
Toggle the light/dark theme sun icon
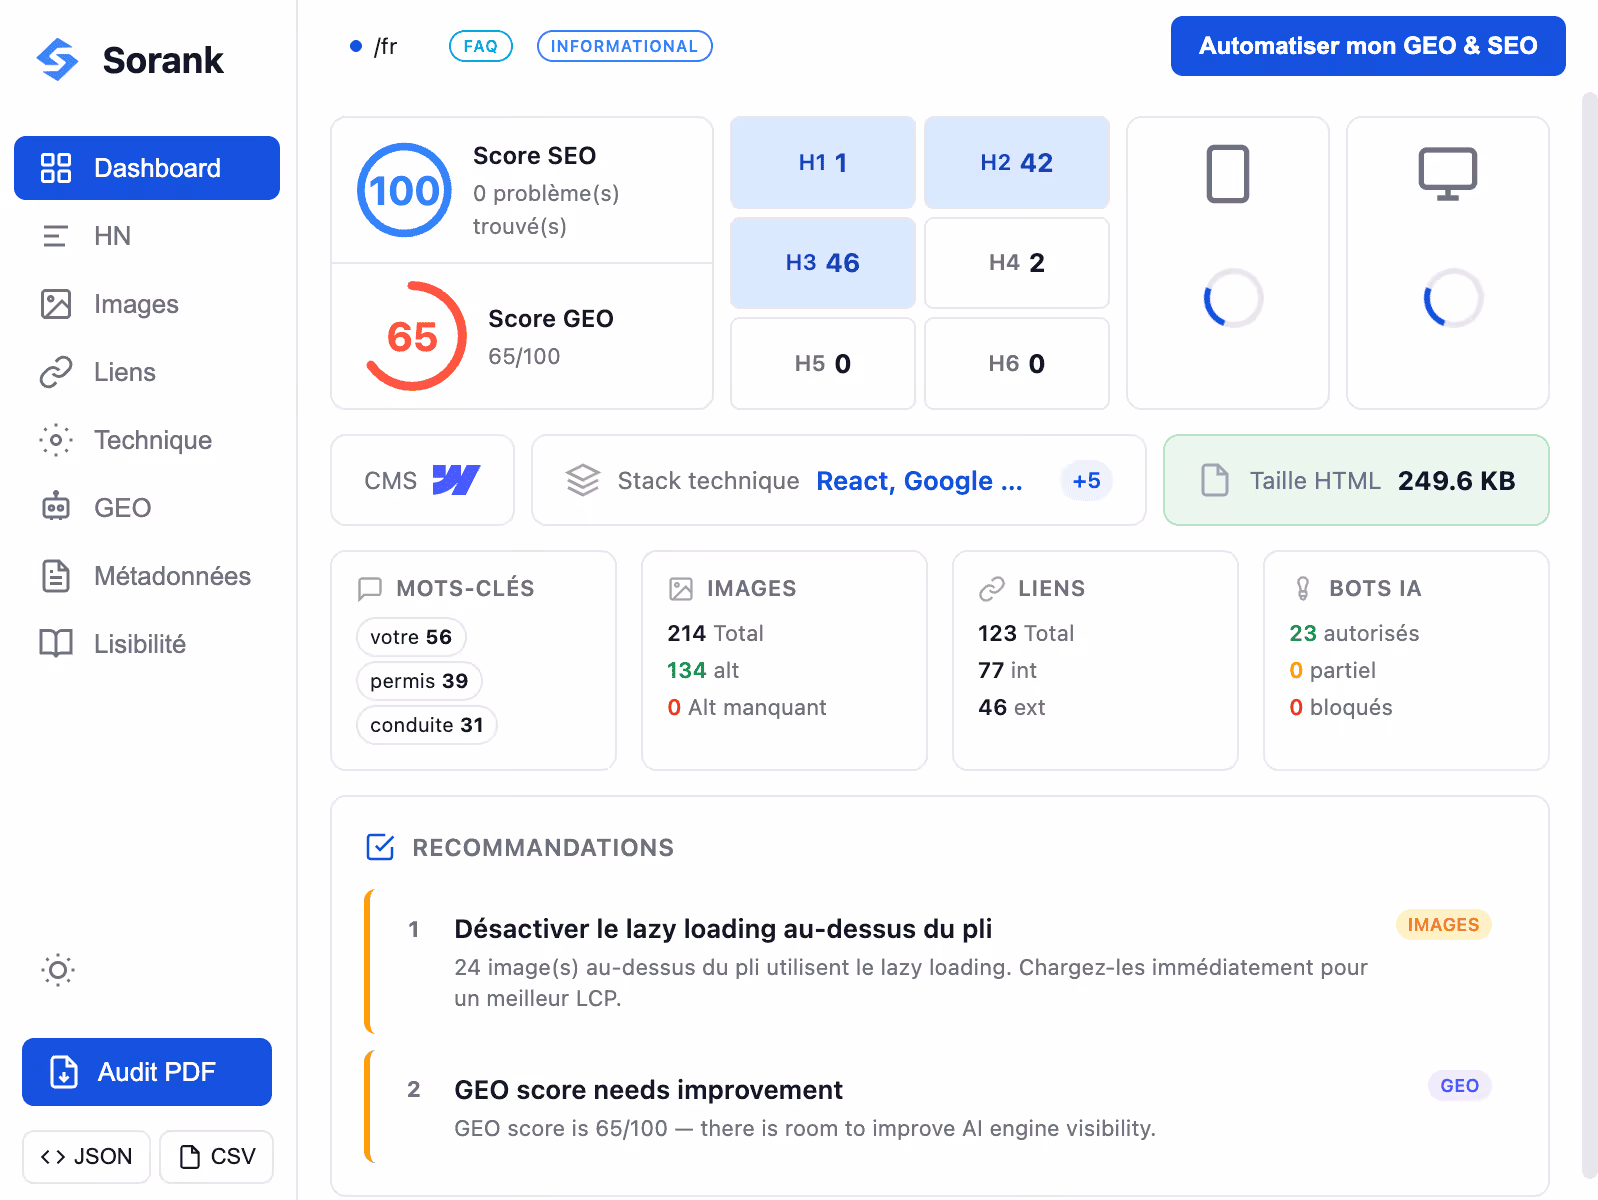pyautogui.click(x=58, y=970)
